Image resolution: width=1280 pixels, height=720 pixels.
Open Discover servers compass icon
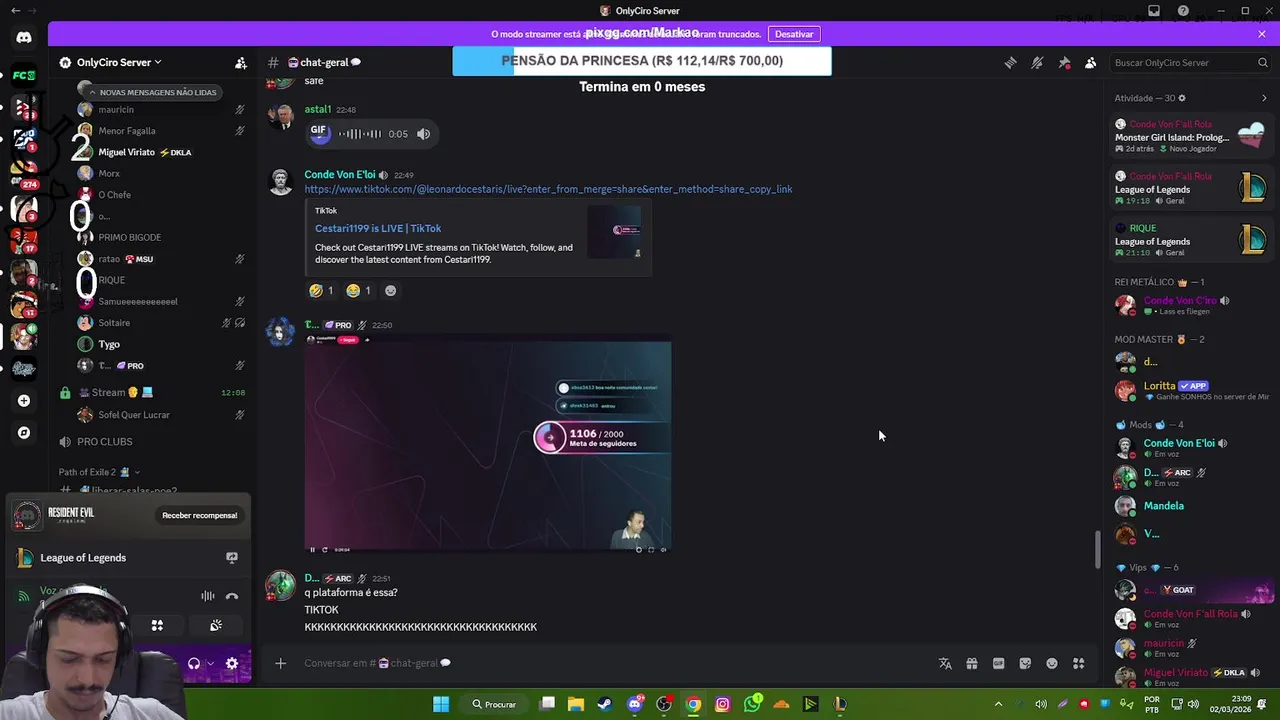tap(24, 433)
